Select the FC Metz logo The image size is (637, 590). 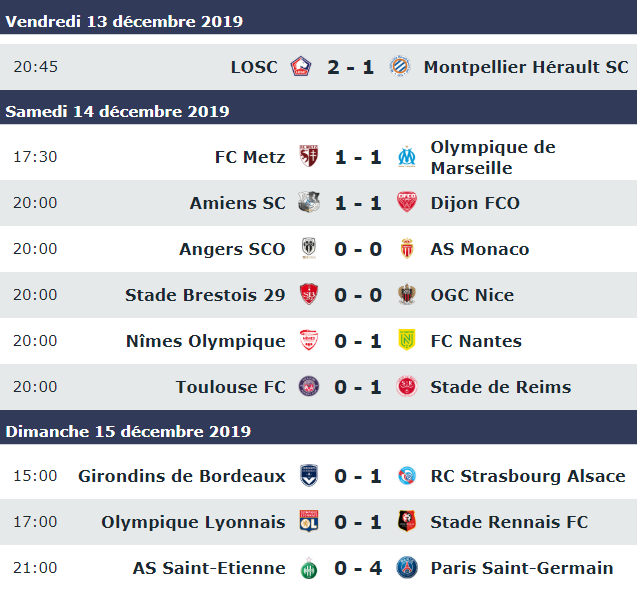309,156
